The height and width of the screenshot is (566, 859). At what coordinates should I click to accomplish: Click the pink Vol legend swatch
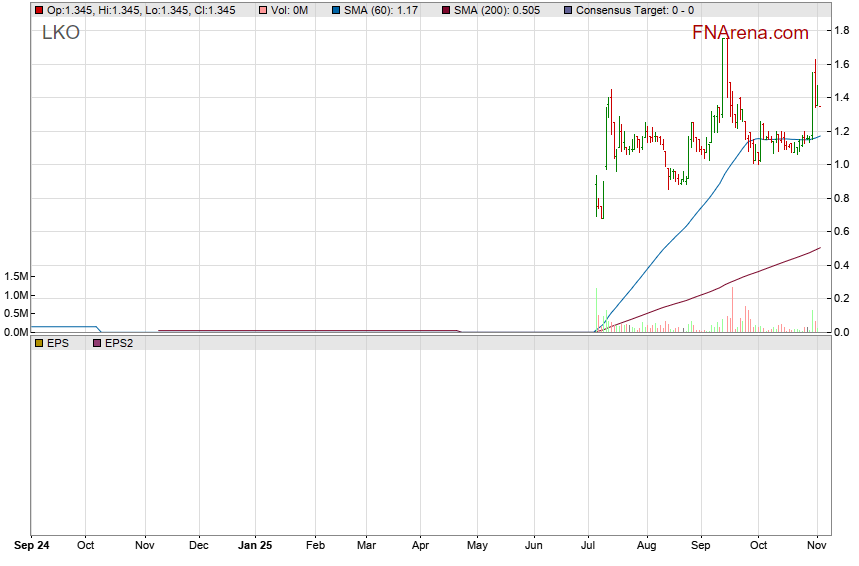pyautogui.click(x=263, y=10)
